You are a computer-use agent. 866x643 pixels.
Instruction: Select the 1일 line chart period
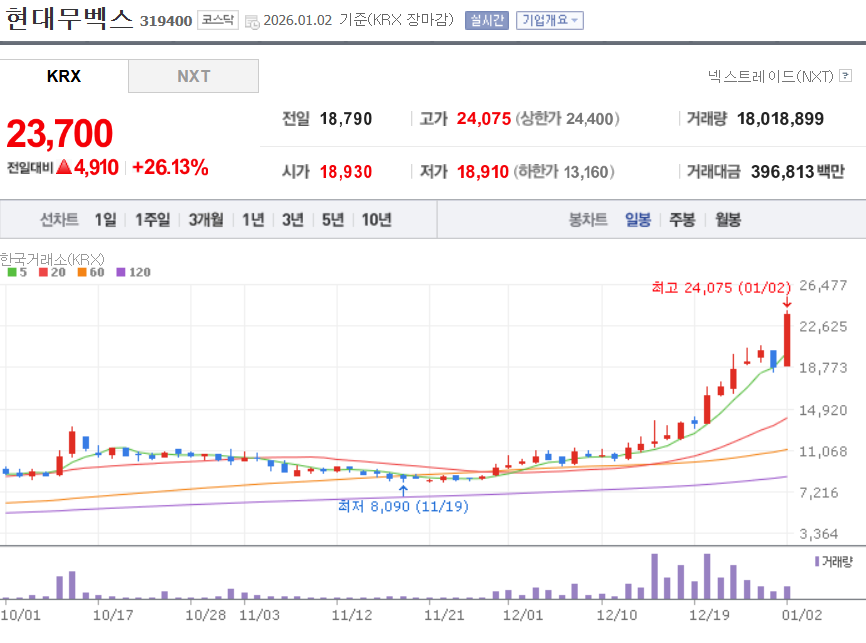click(105, 220)
